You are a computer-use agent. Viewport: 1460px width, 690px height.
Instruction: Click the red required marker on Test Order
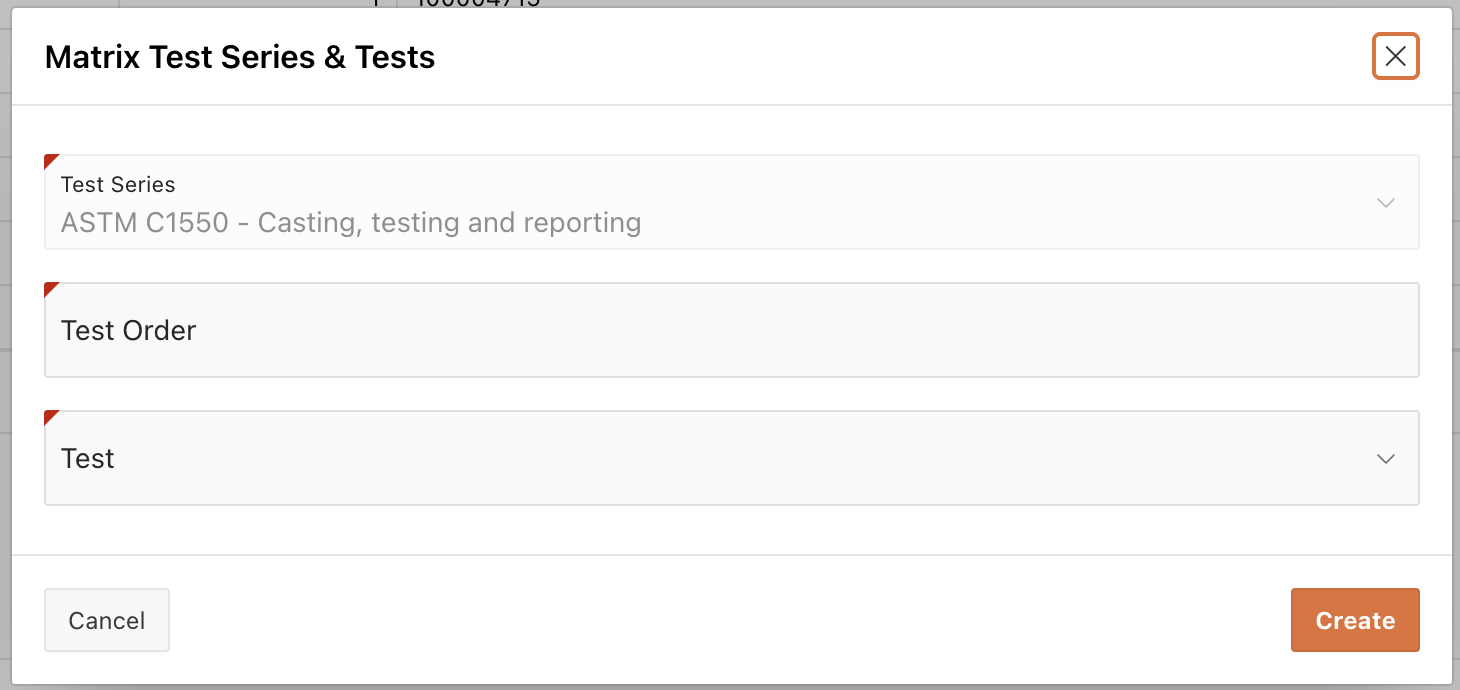tap(50, 288)
